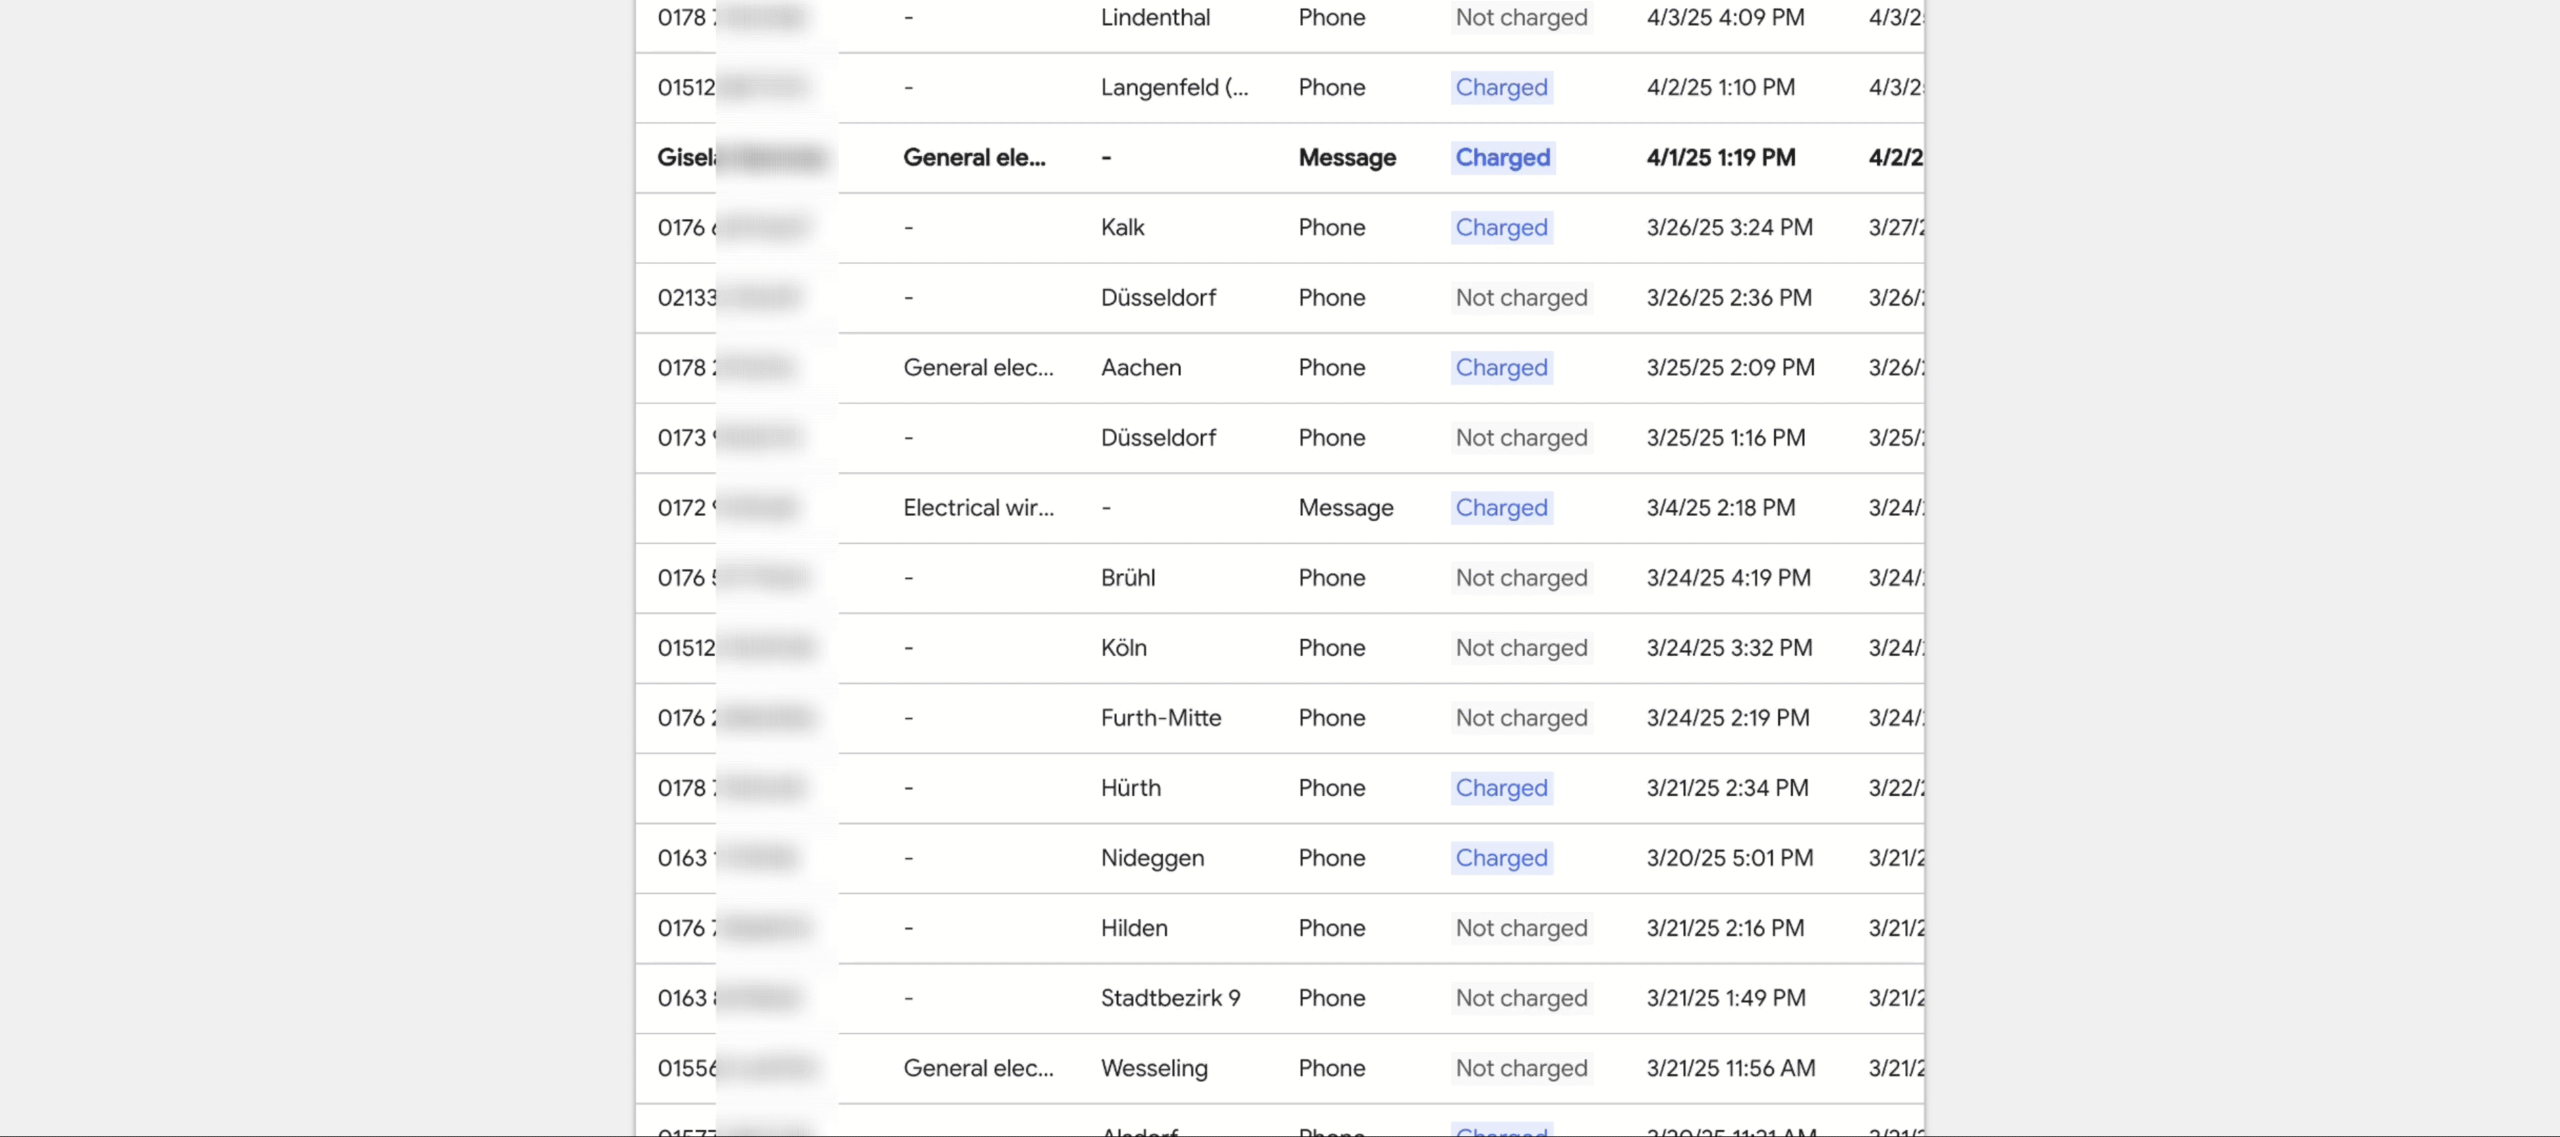
Task: Click the Charged badge in the Hürth row
Action: [1501, 788]
